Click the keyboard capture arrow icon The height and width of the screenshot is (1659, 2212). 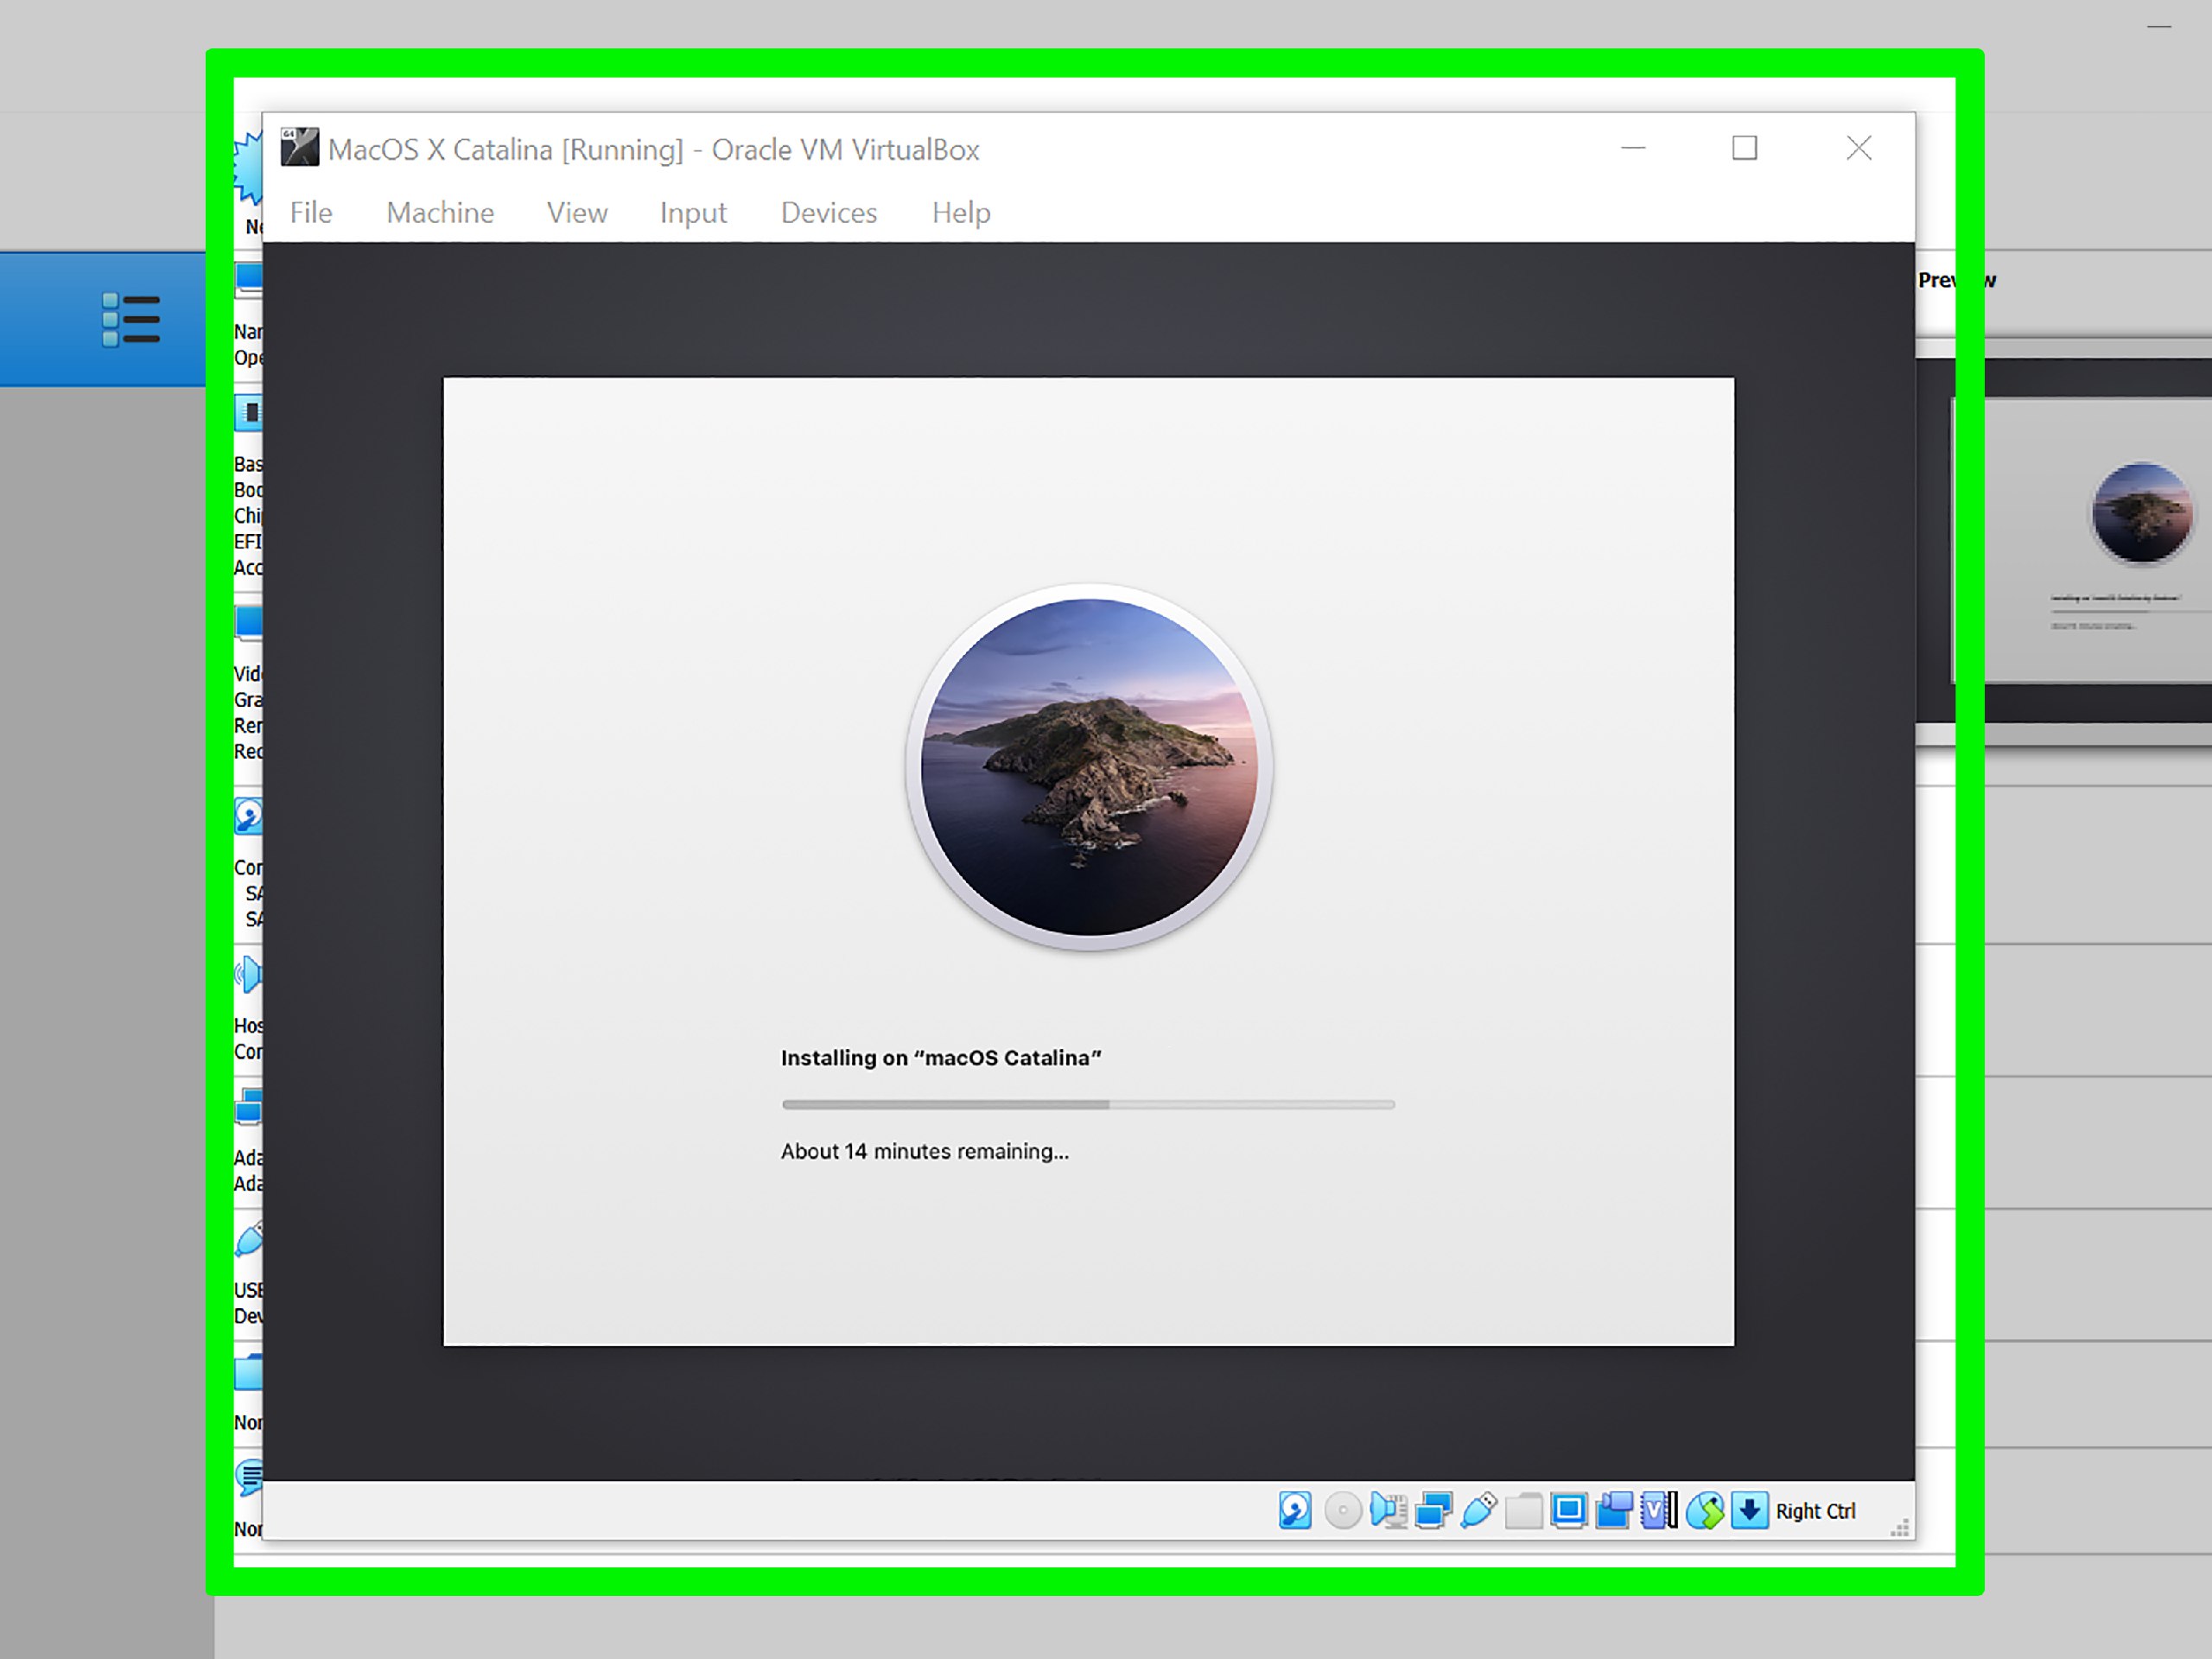tap(1750, 1511)
